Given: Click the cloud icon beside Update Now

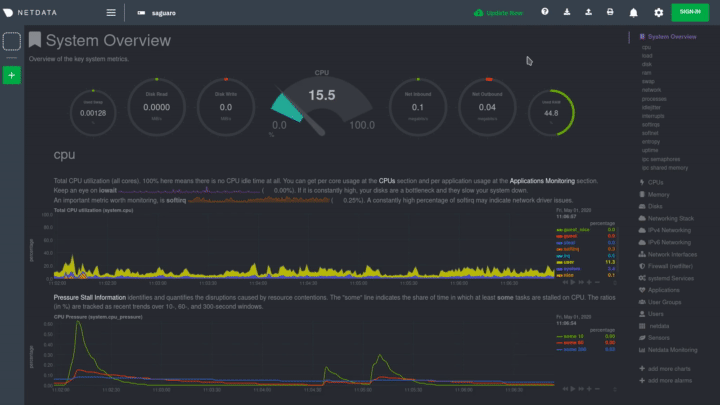Looking at the screenshot, I should tap(478, 13).
